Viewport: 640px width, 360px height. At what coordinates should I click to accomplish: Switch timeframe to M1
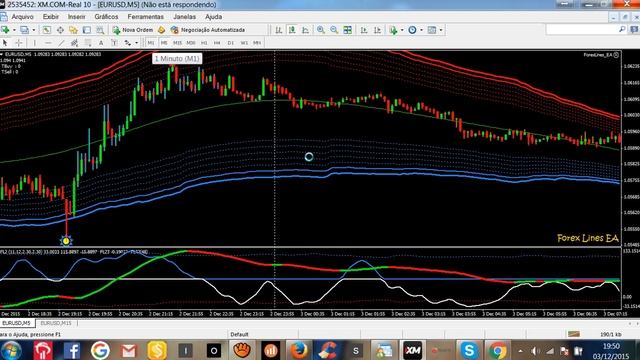point(151,43)
